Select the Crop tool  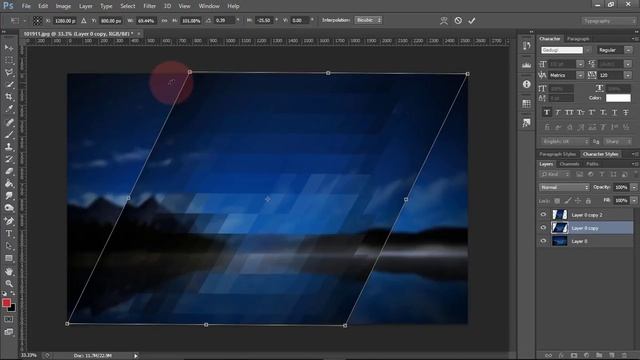9,97
